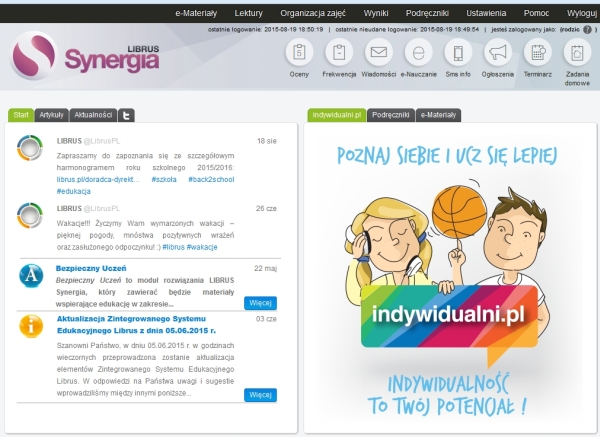Select the indywidualni.pl tab
600x437 pixels.
[337, 115]
